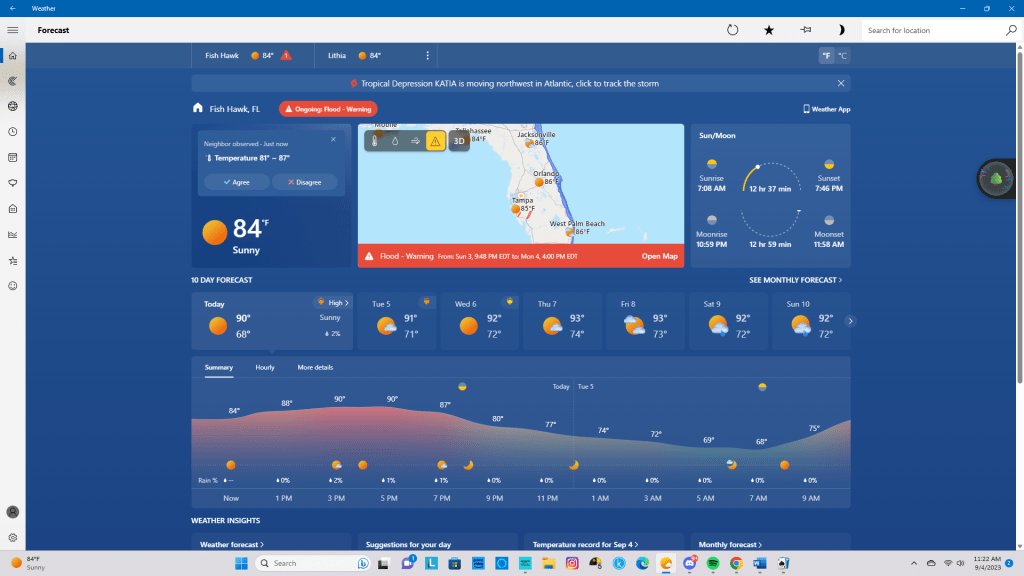Open the More details tab
The image size is (1024, 576).
coord(315,368)
